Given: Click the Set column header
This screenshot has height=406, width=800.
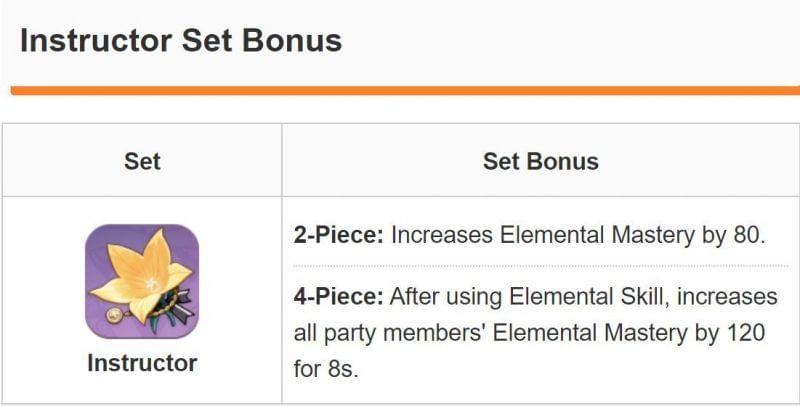Looking at the screenshot, I should pyautogui.click(x=142, y=161).
